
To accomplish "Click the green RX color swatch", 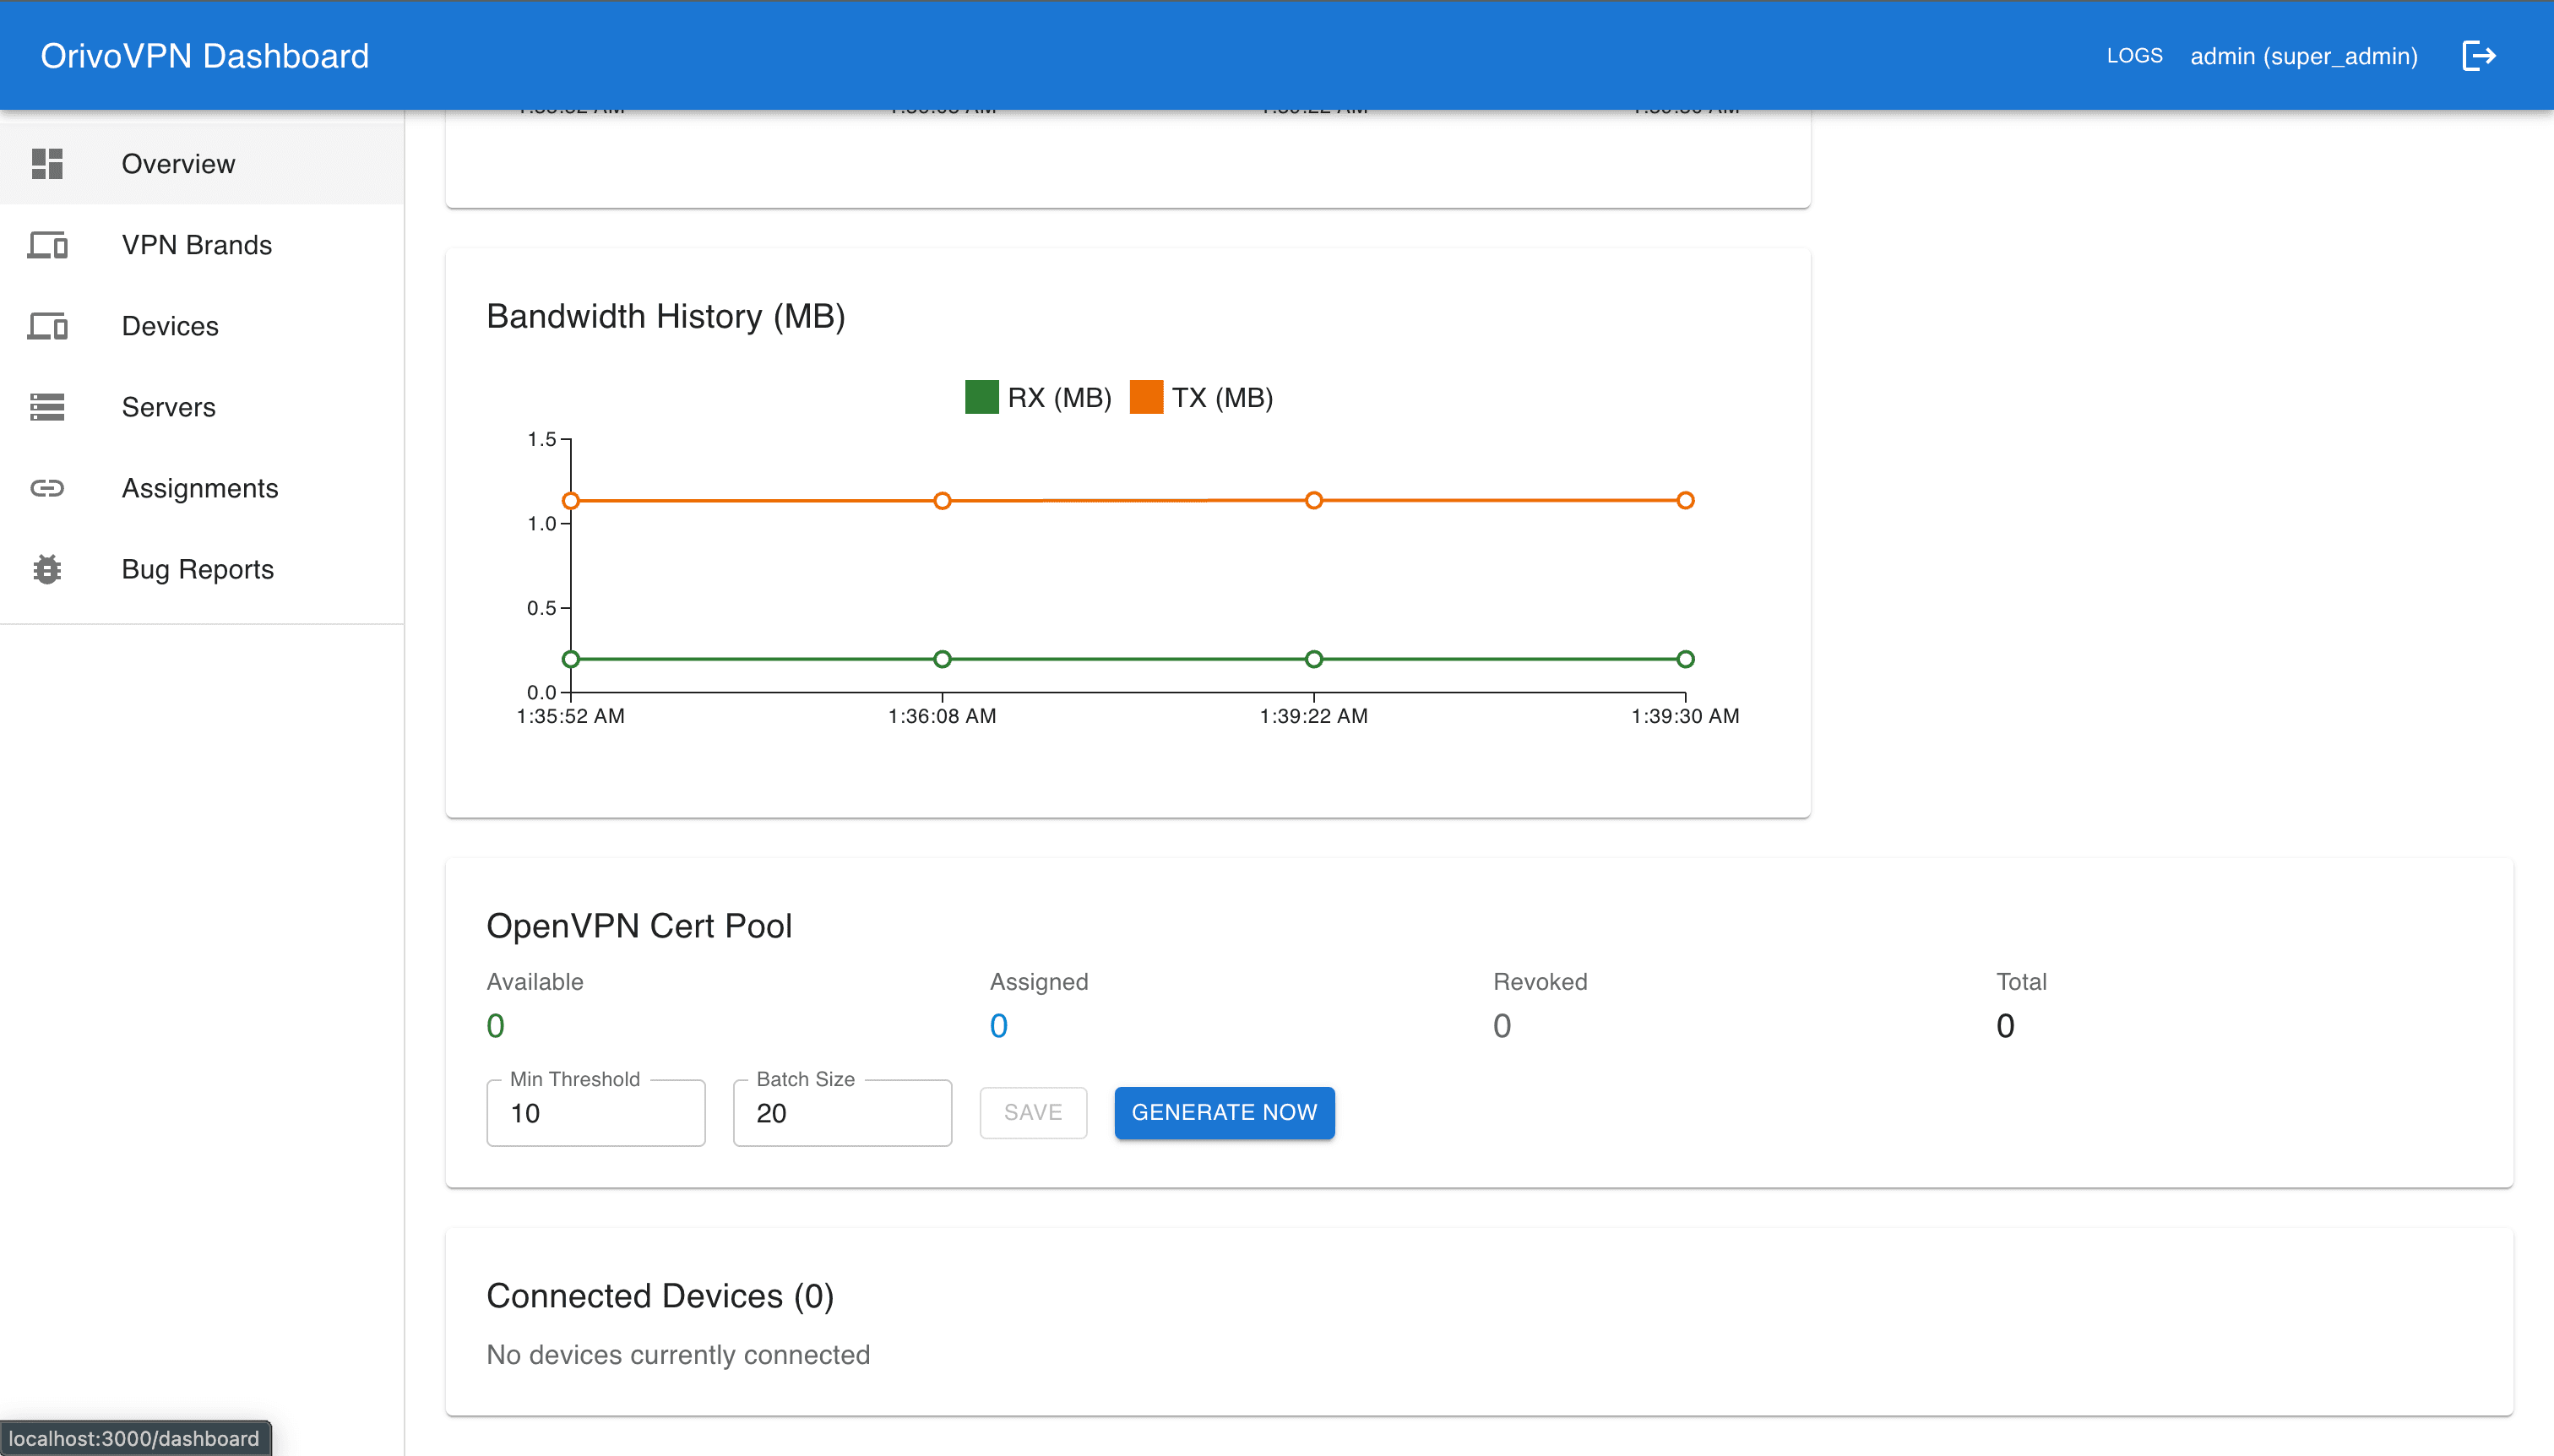I will pos(982,397).
